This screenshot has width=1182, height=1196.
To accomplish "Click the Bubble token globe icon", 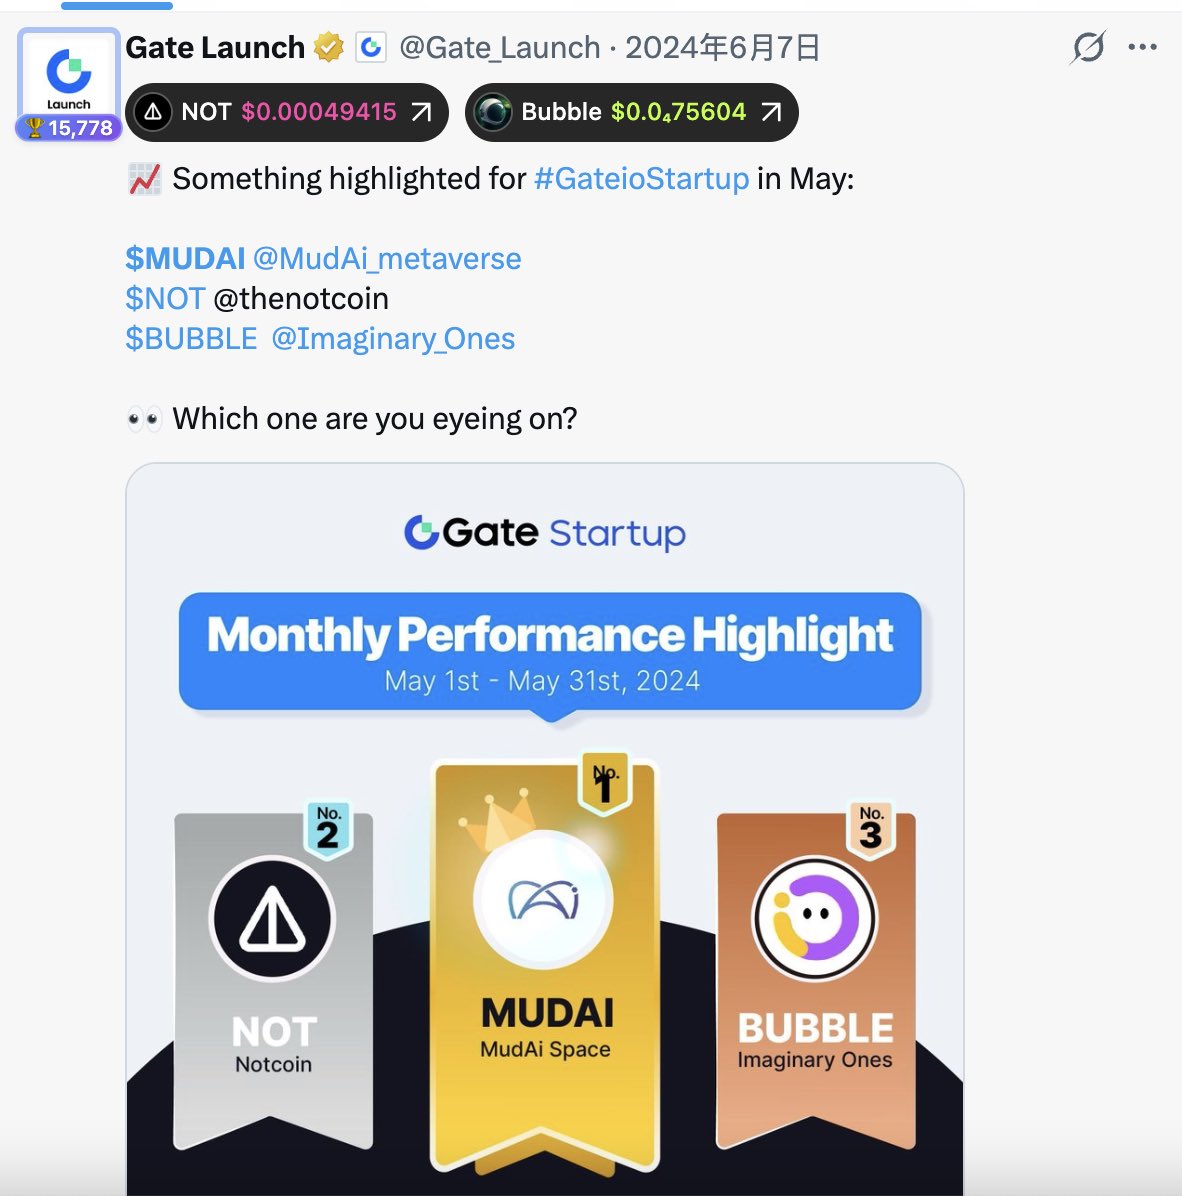I will tap(493, 112).
